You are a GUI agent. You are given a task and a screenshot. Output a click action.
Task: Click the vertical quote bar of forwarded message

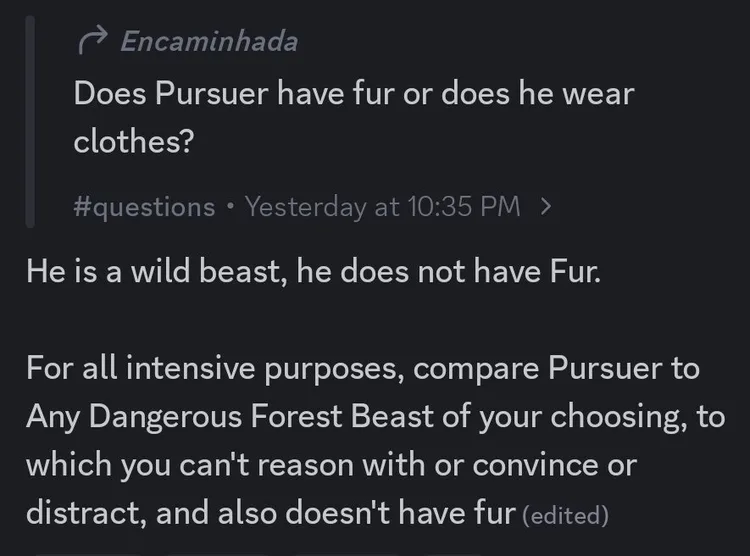[30, 122]
